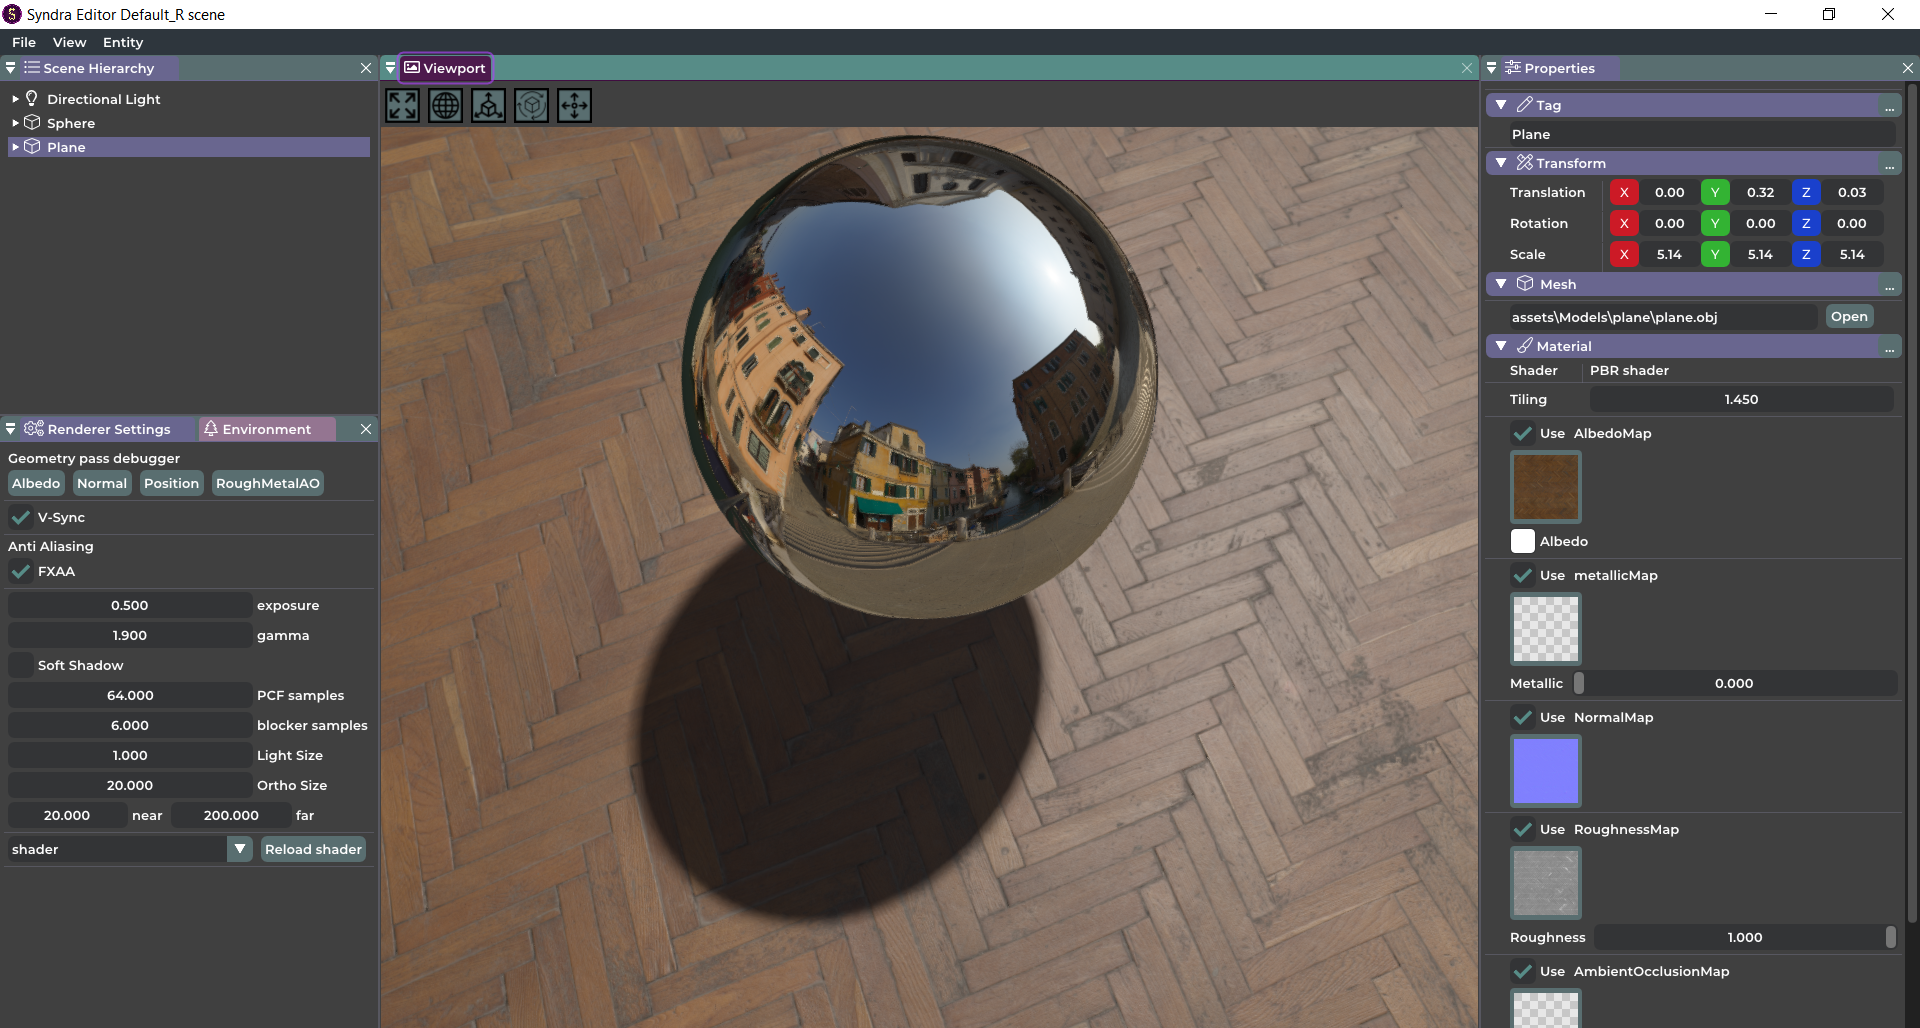Viewport: 1920px width, 1028px height.
Task: Click the blue NormalMap texture thumbnail
Action: click(1546, 771)
